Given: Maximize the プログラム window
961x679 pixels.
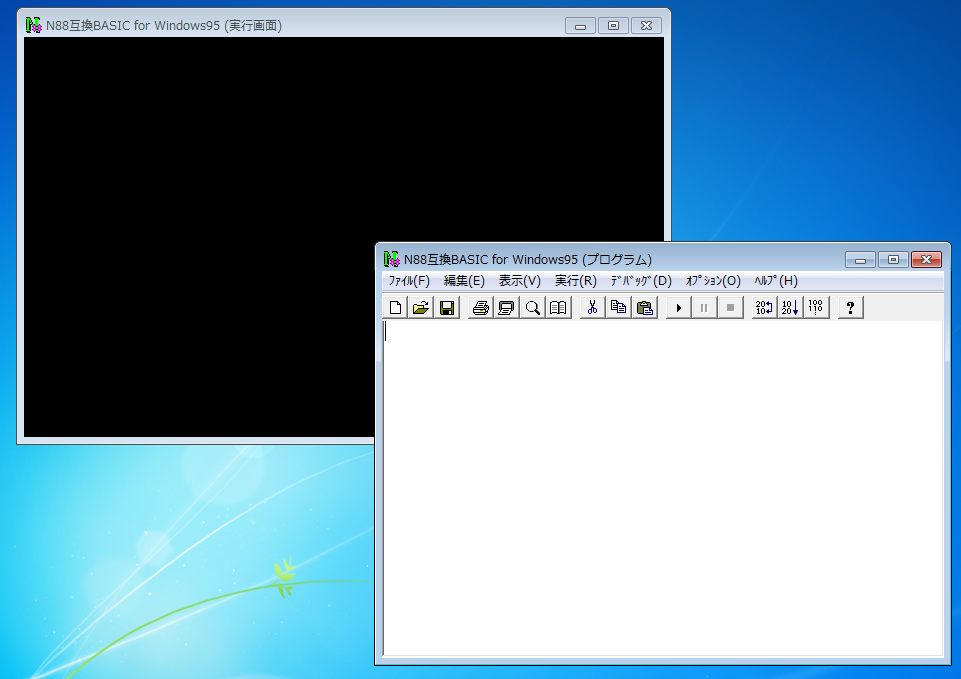Looking at the screenshot, I should pos(894,260).
